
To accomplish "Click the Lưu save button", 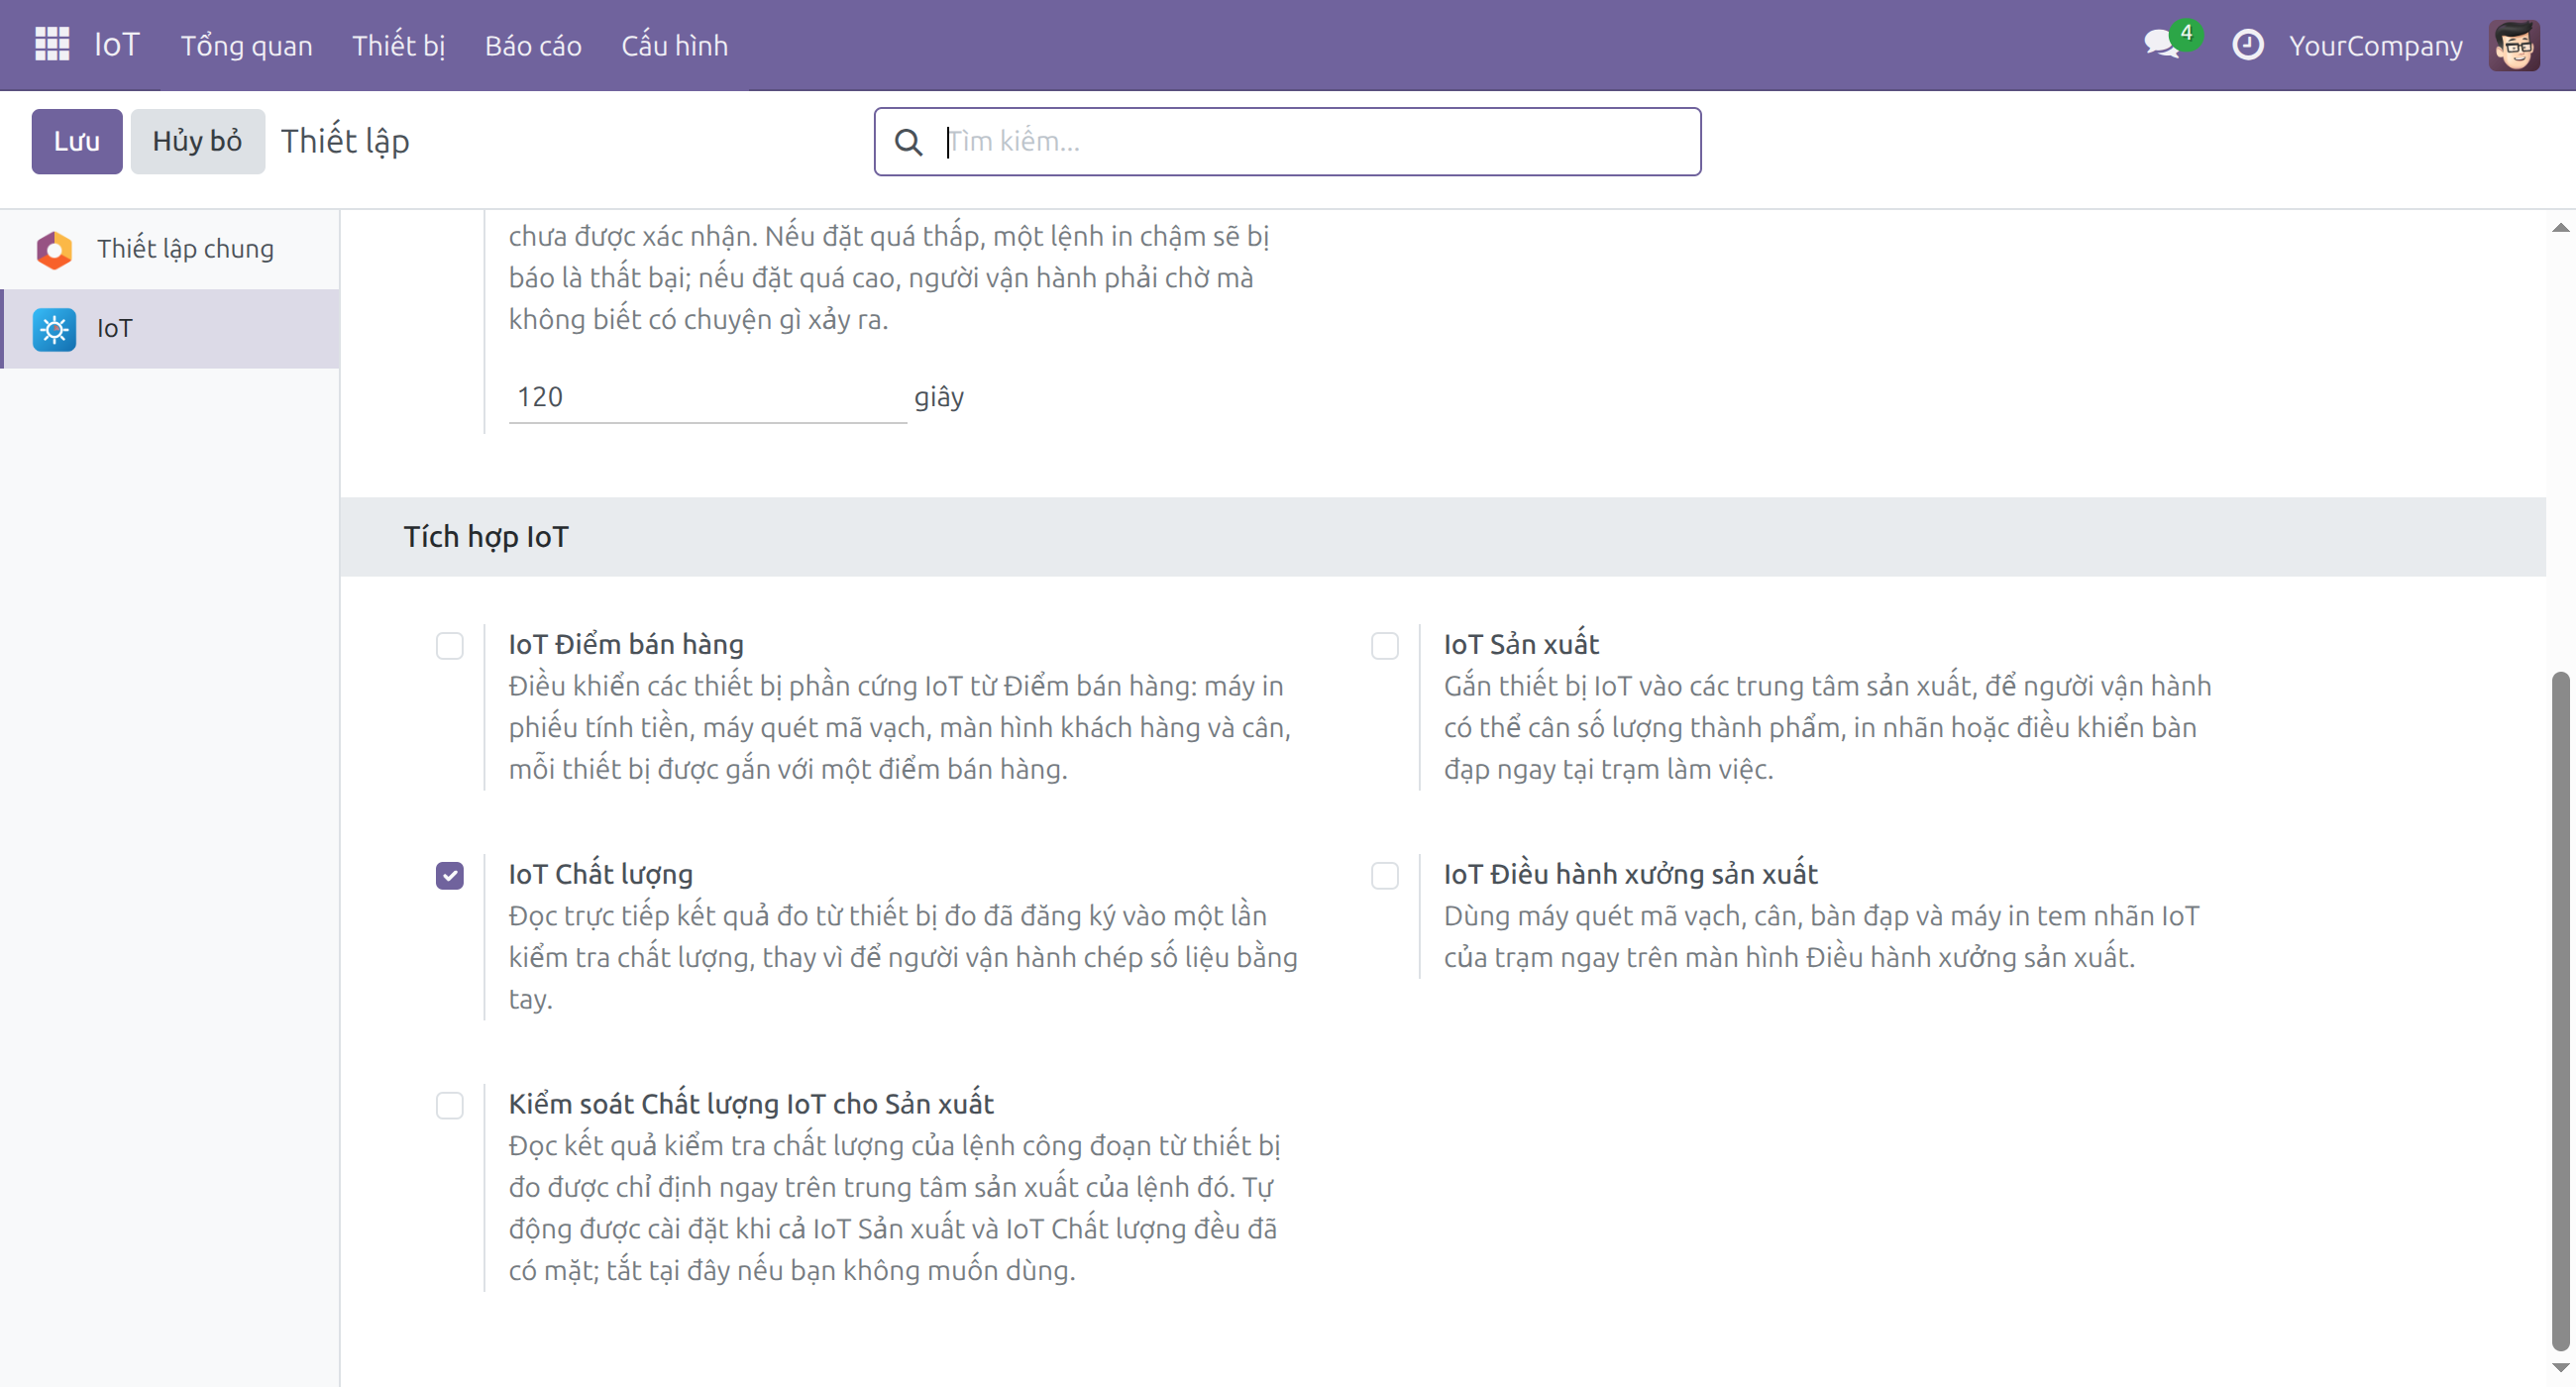I will pyautogui.click(x=77, y=141).
